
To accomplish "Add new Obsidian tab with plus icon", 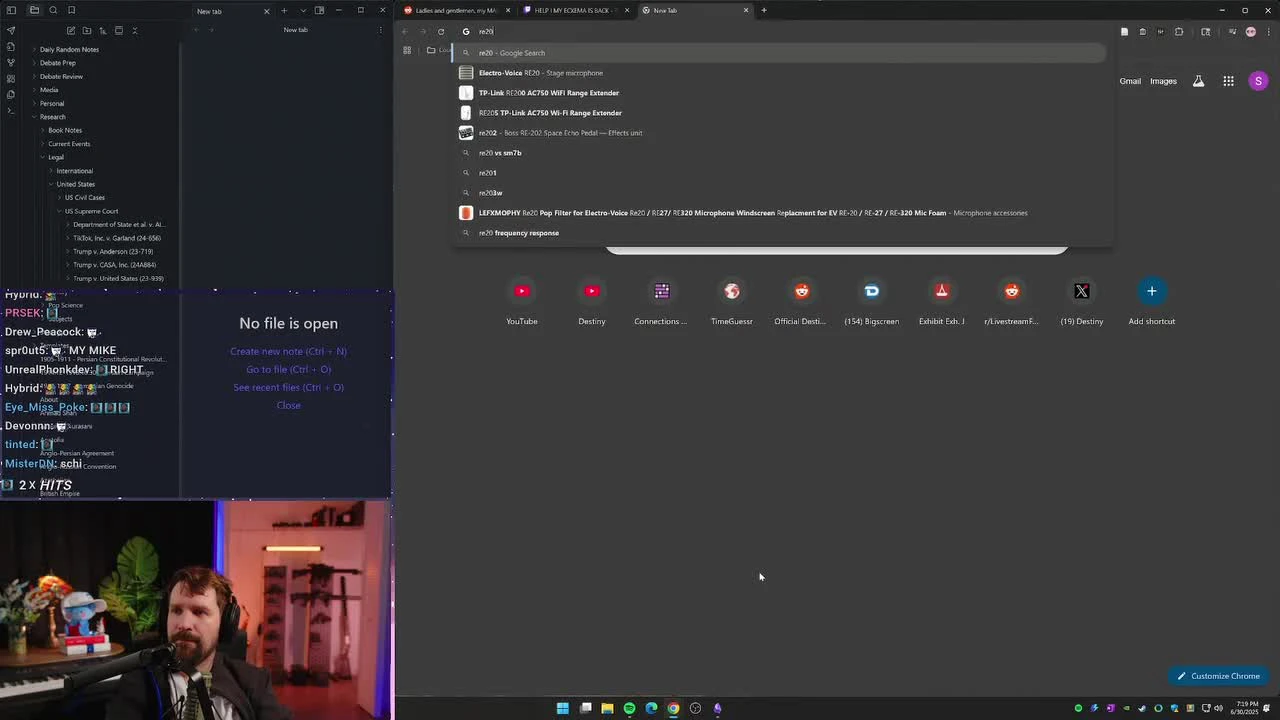I will (284, 10).
